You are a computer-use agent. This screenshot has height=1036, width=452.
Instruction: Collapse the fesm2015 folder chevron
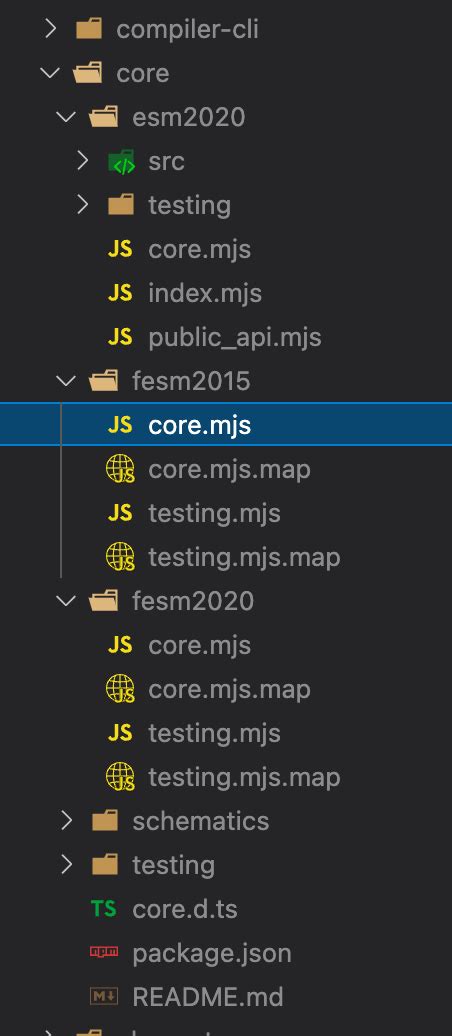click(x=66, y=381)
